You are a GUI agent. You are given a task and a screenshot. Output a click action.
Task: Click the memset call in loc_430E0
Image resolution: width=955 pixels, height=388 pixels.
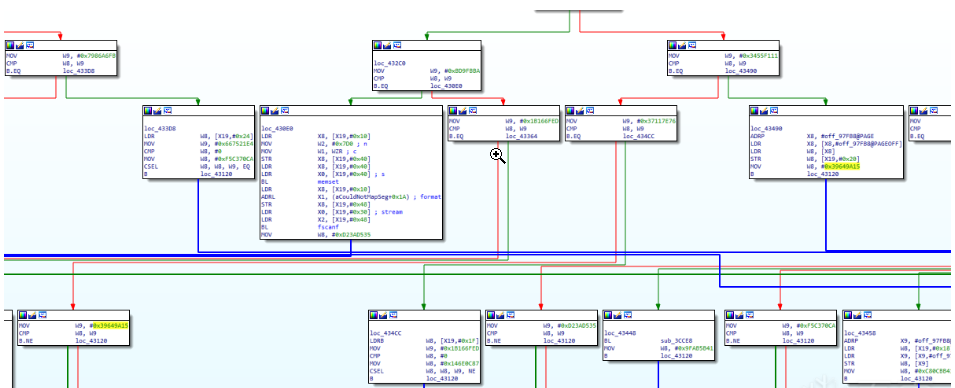click(x=328, y=182)
